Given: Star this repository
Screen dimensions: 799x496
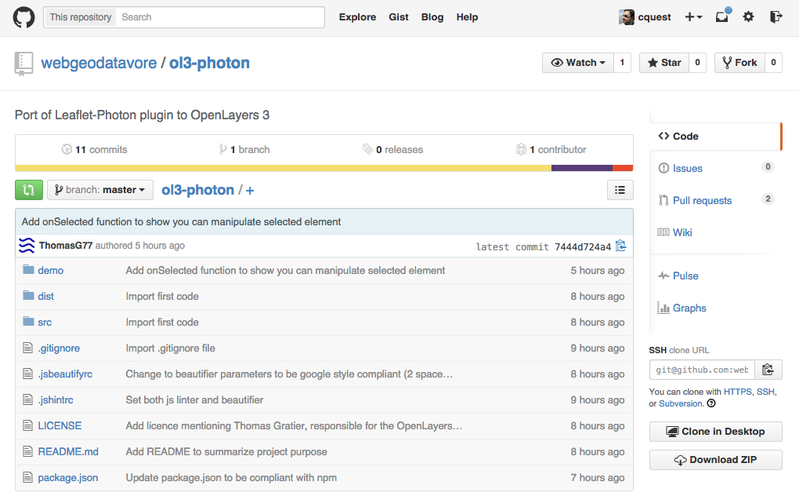Looking at the screenshot, I should pos(664,63).
